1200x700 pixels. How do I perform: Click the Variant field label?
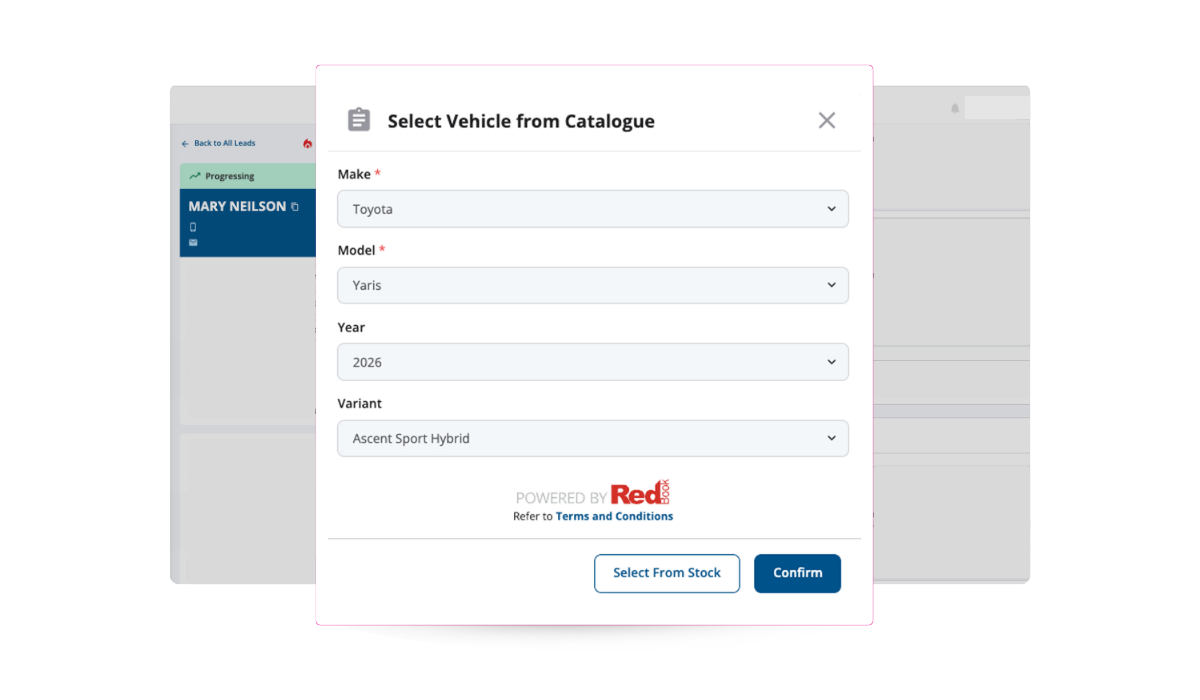tap(359, 403)
